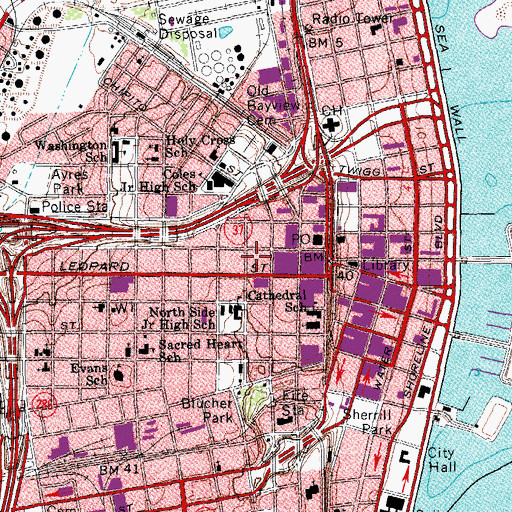Click the BM 5 benchmark label

(326, 43)
